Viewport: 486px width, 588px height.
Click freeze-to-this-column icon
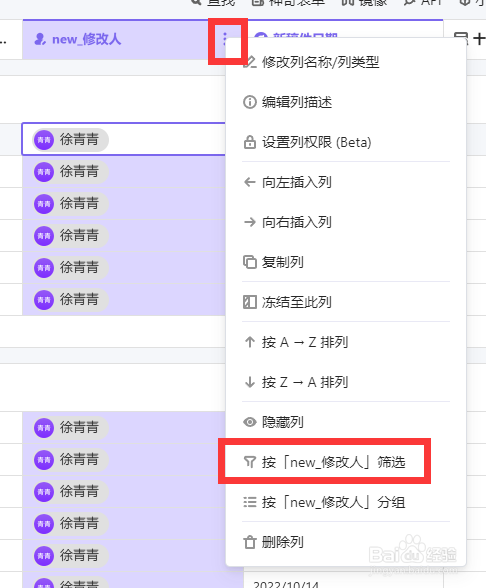(x=250, y=302)
